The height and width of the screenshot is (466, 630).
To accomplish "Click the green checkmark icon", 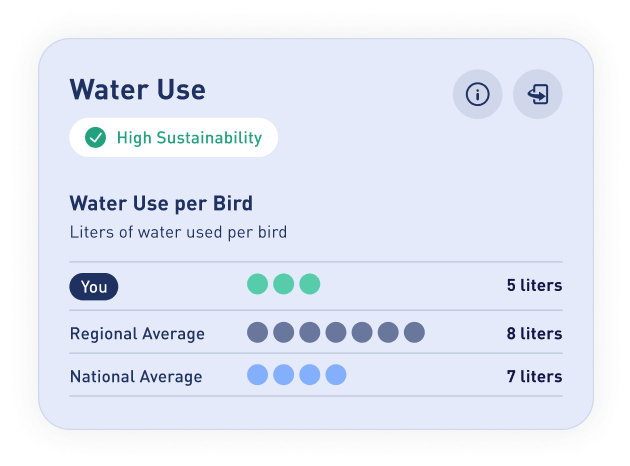I will (x=96, y=137).
